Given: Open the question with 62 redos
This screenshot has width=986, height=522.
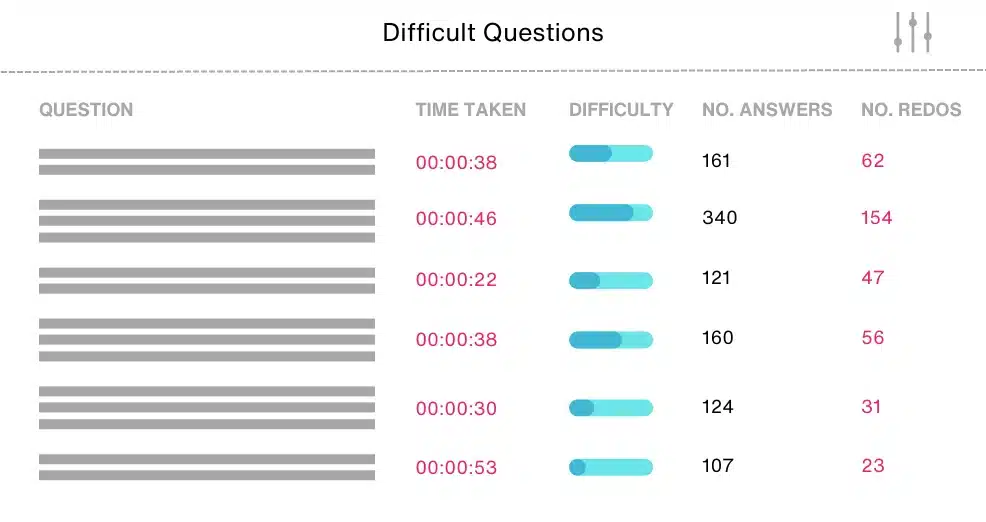Looking at the screenshot, I should click(207, 162).
